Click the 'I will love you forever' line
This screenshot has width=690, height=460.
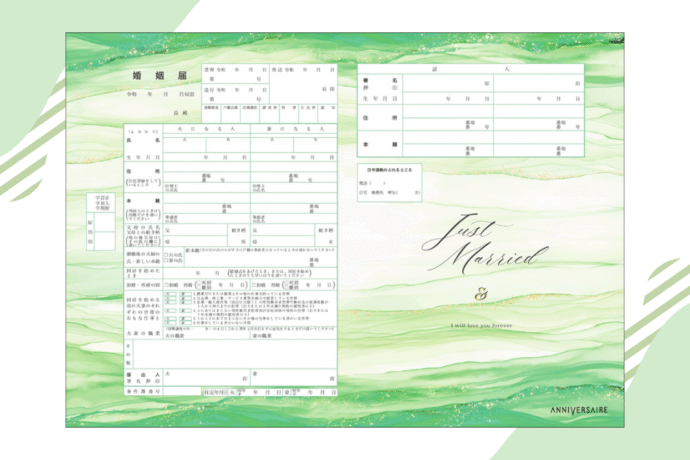481,326
